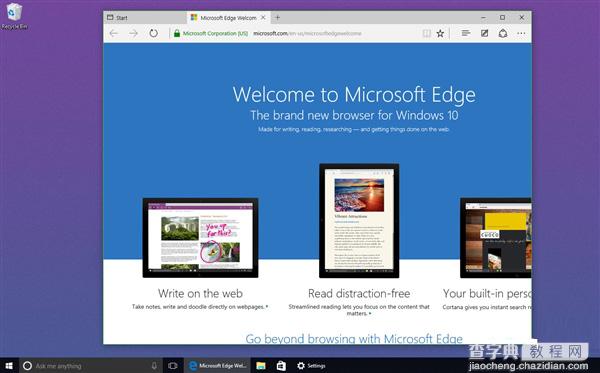This screenshot has height=373, width=600.
Task: Go back with the back arrow
Action: tap(114, 33)
